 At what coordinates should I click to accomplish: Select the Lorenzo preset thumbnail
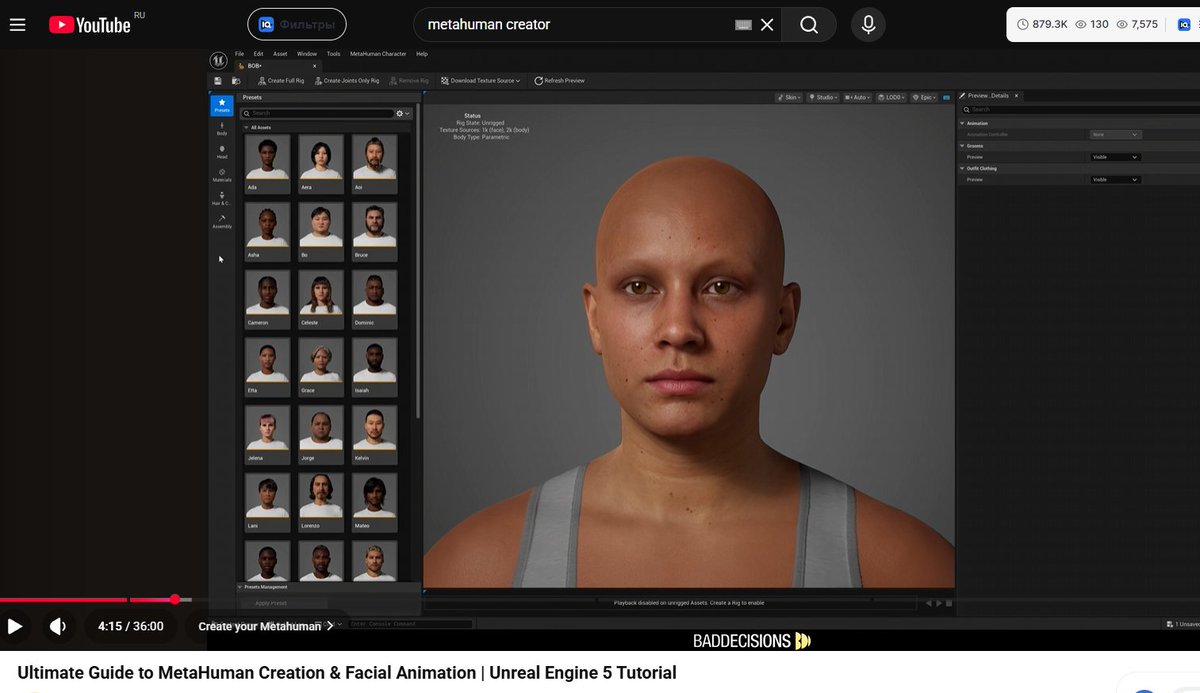(321, 502)
